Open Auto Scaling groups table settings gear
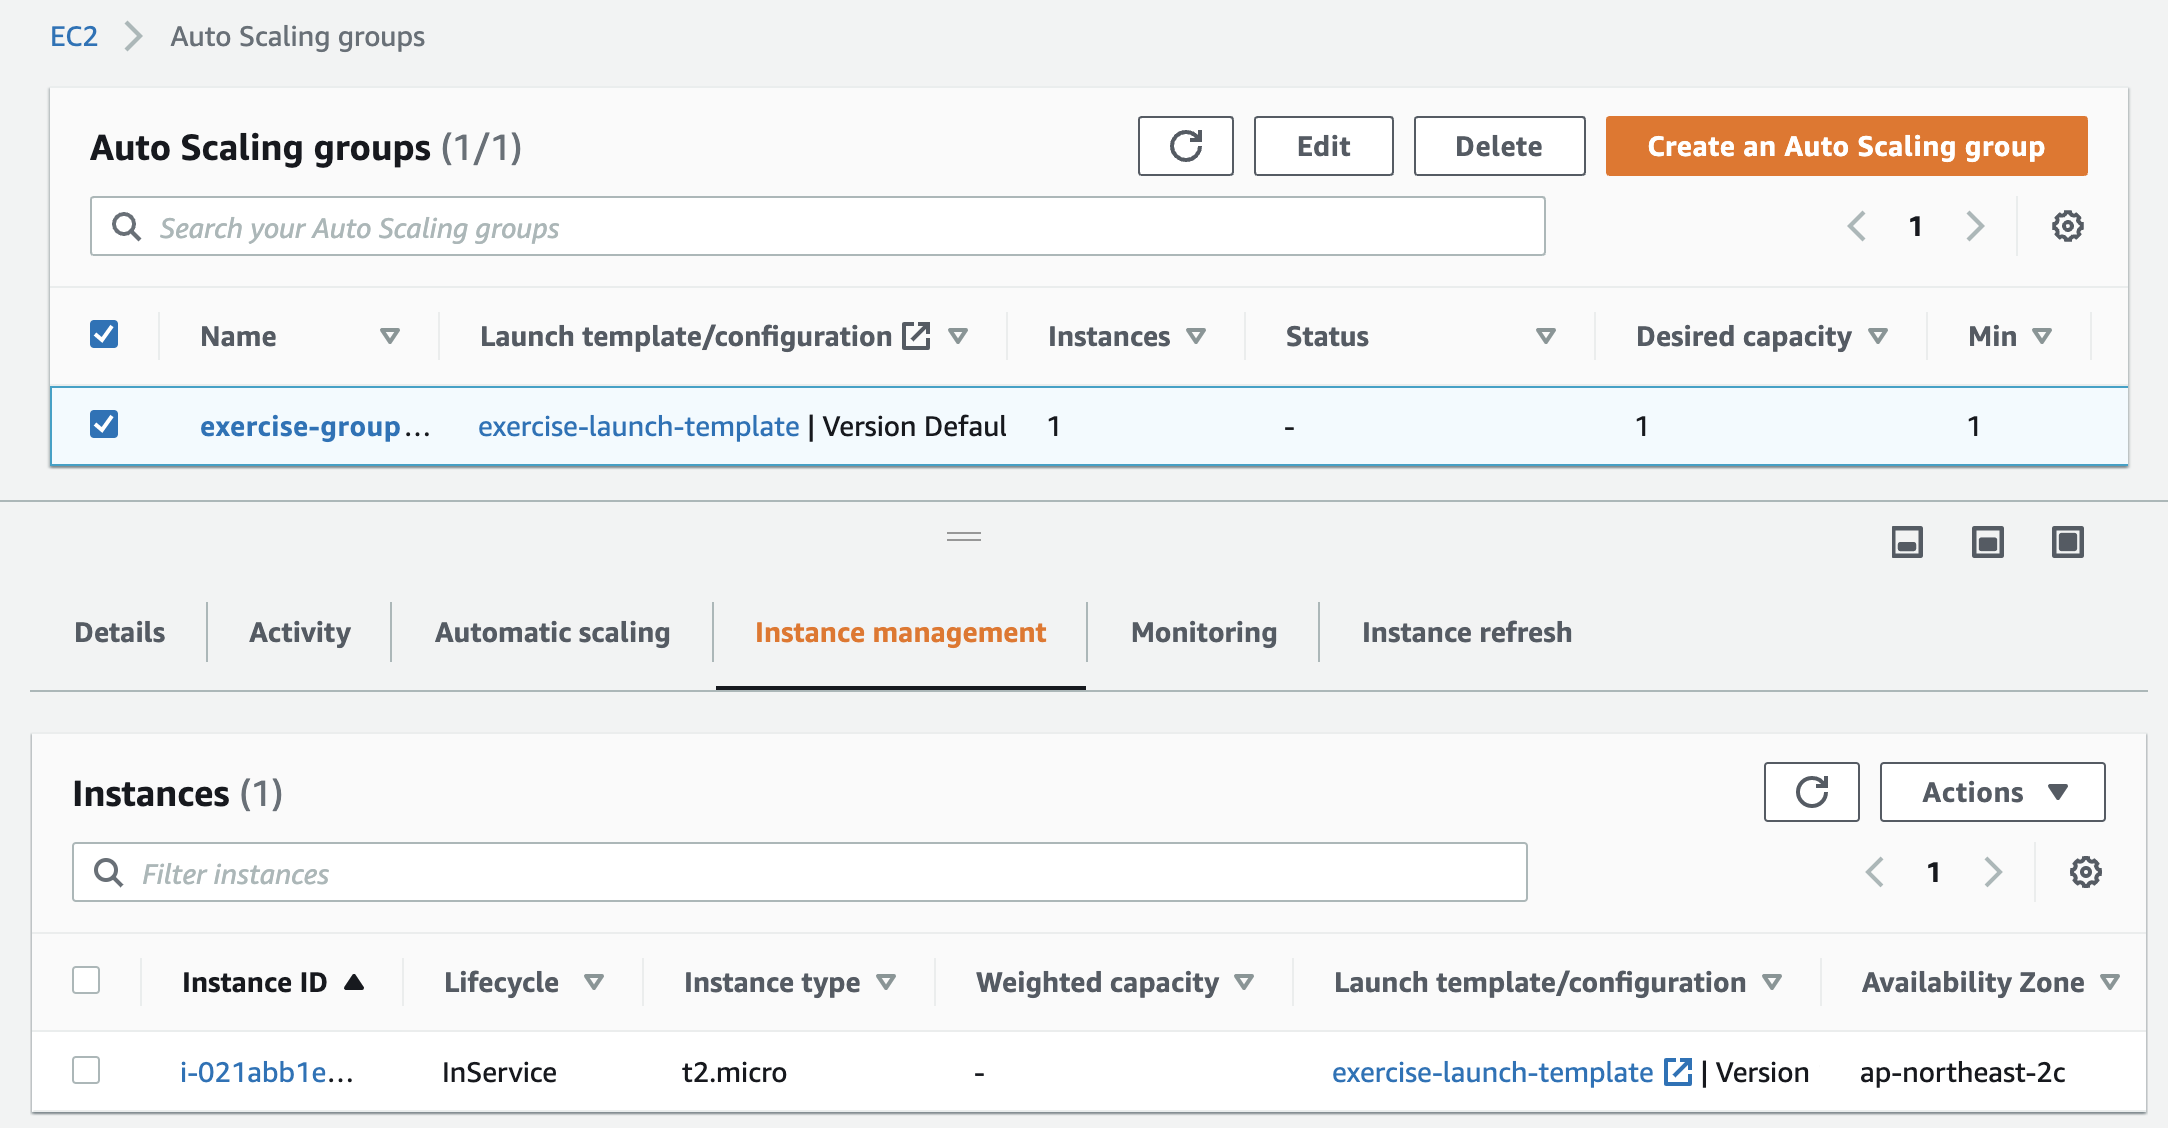This screenshot has width=2168, height=1128. (x=2067, y=226)
